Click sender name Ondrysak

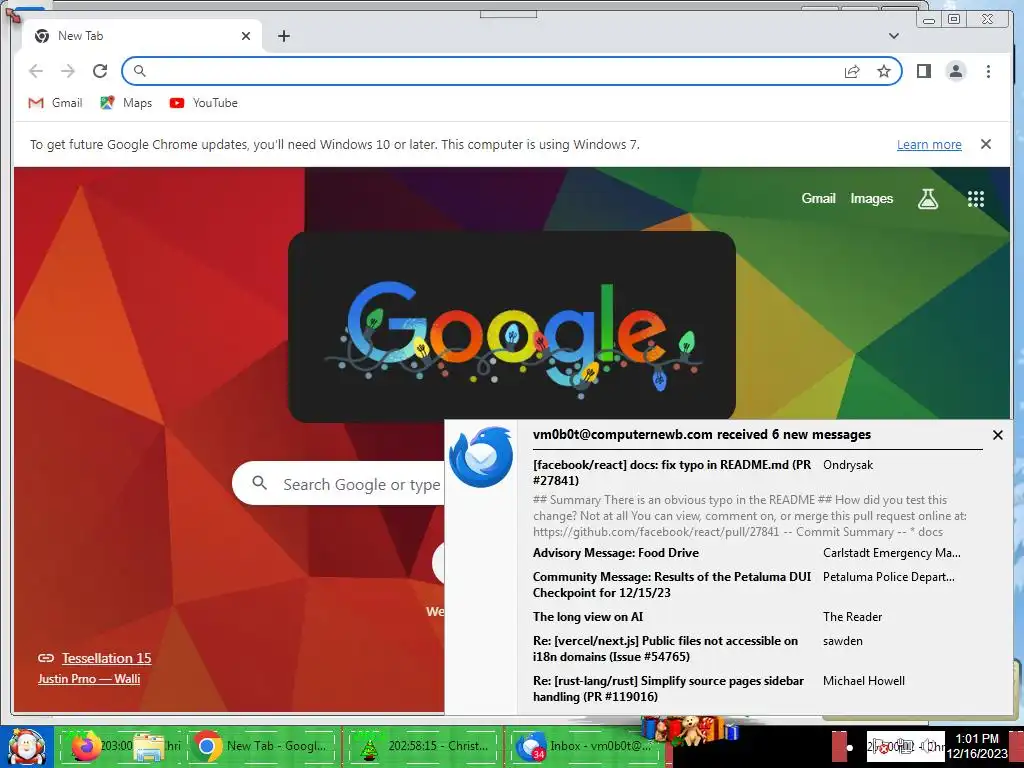848,465
